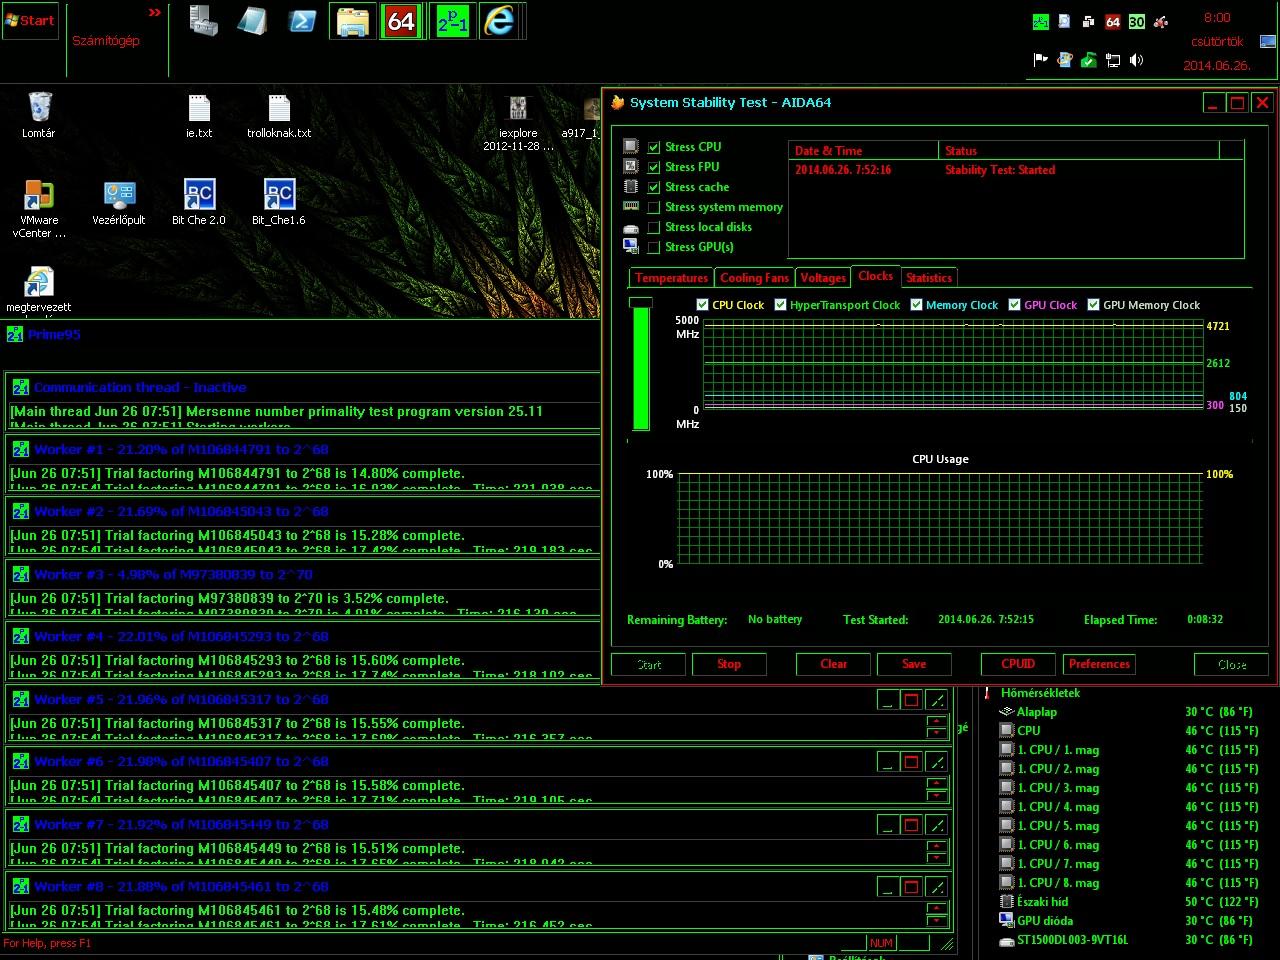The height and width of the screenshot is (960, 1280).
Task: Open the volume speaker tray icon
Action: [x=1137, y=60]
